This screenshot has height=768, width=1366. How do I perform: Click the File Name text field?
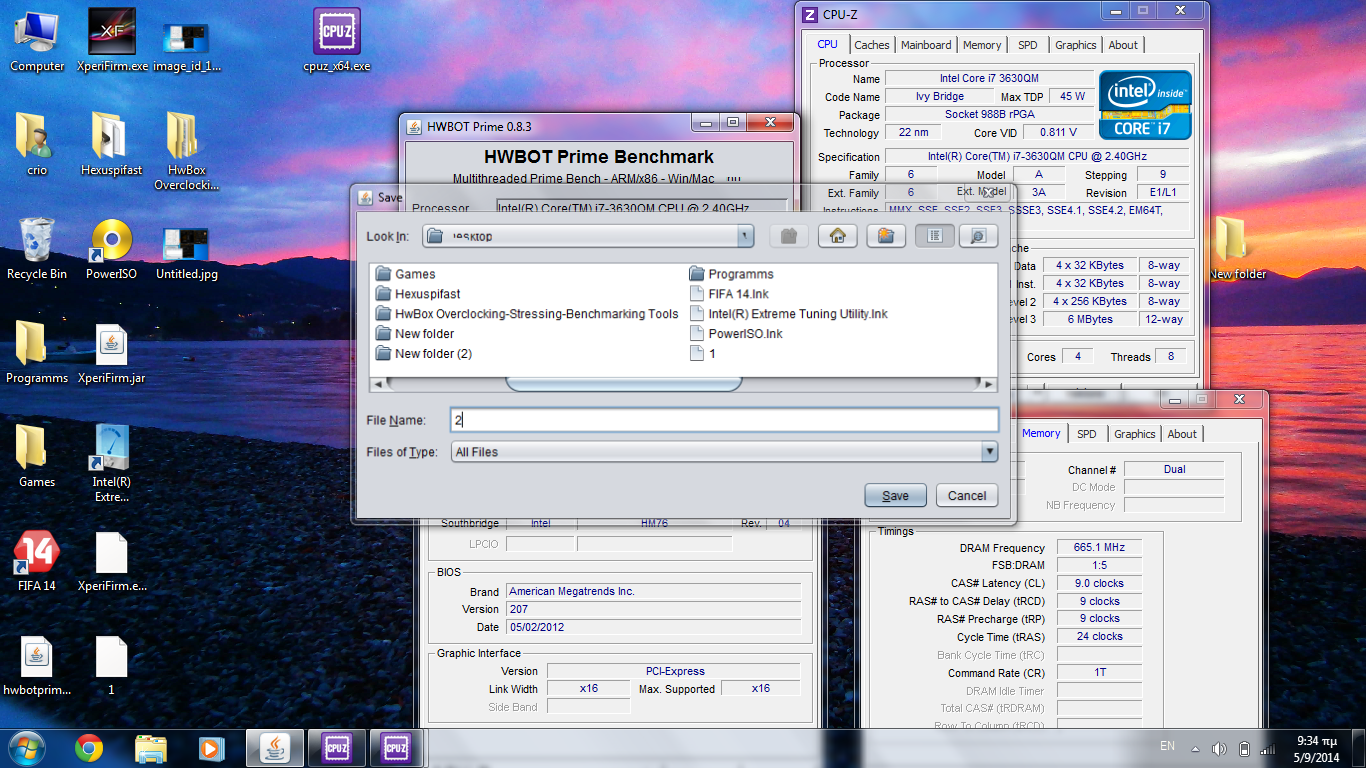tap(725, 420)
